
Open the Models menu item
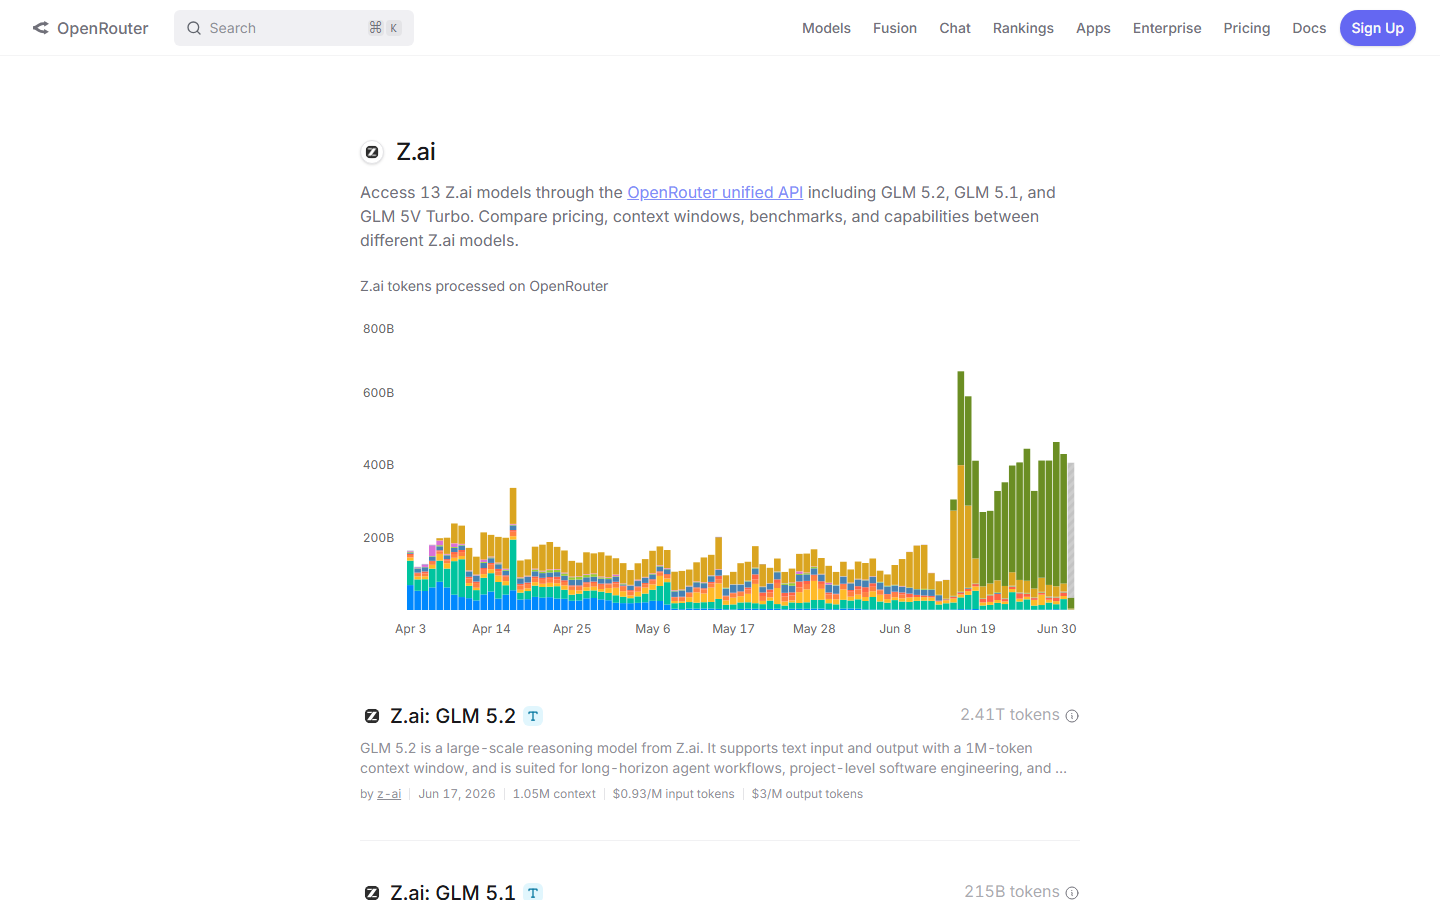click(x=826, y=28)
